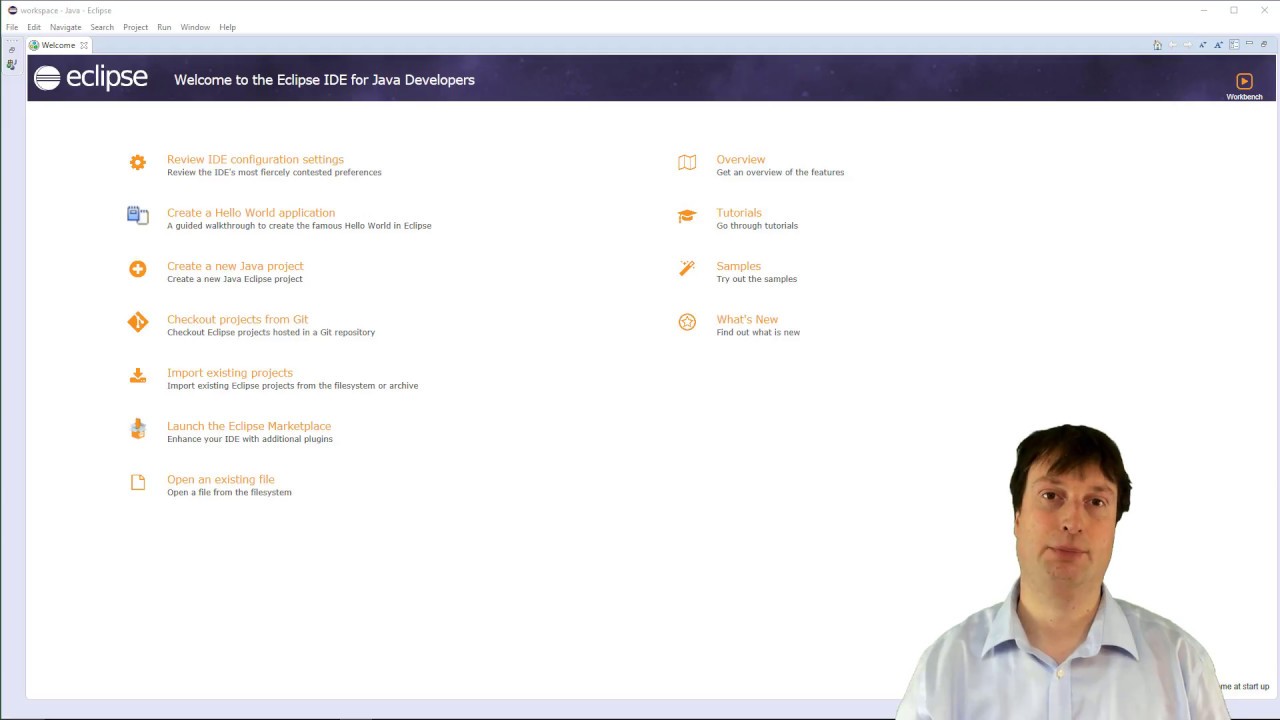The height and width of the screenshot is (720, 1280).
Task: Open the Window menu
Action: (x=195, y=27)
